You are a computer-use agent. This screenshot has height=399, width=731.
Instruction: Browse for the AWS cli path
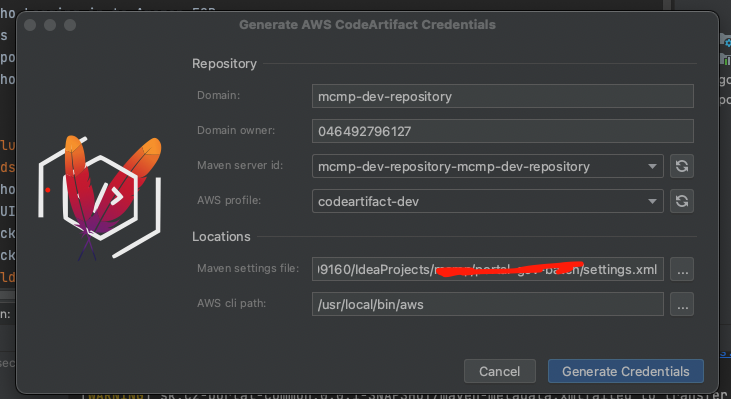pos(682,304)
